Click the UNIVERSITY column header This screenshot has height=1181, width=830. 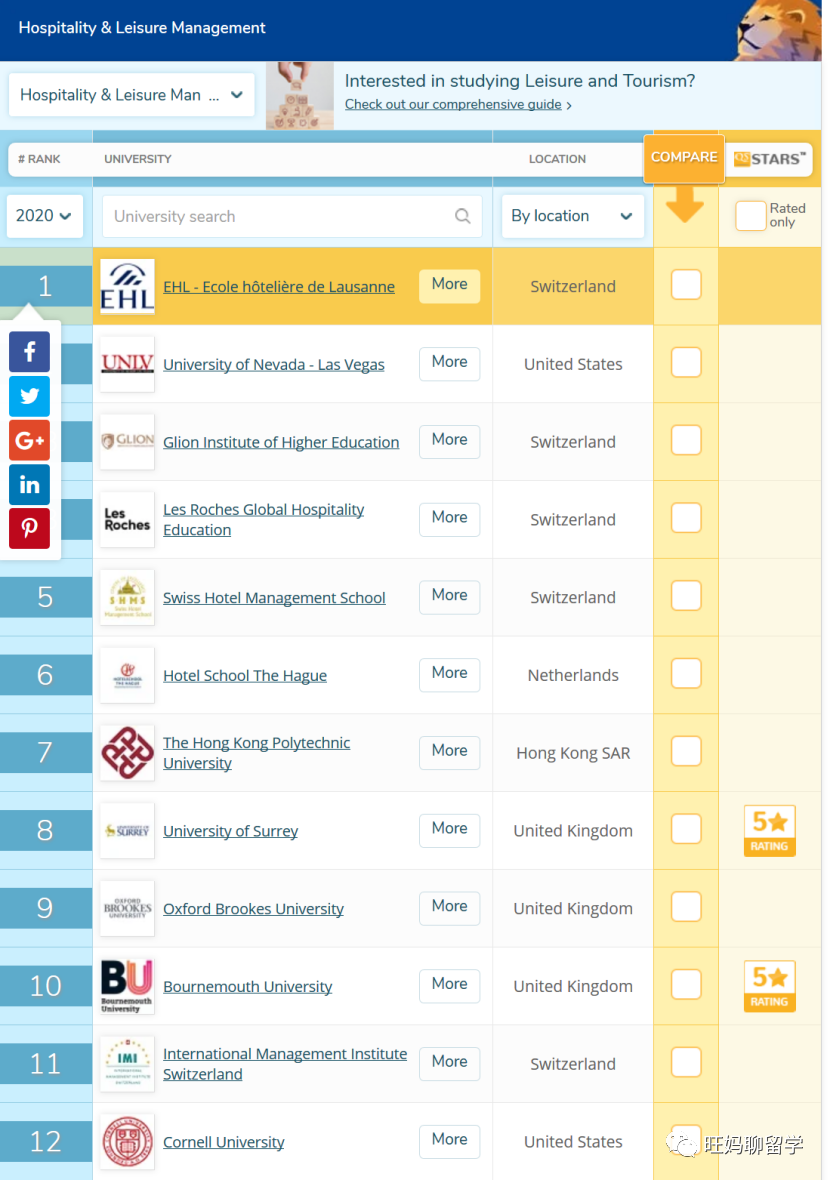click(138, 159)
